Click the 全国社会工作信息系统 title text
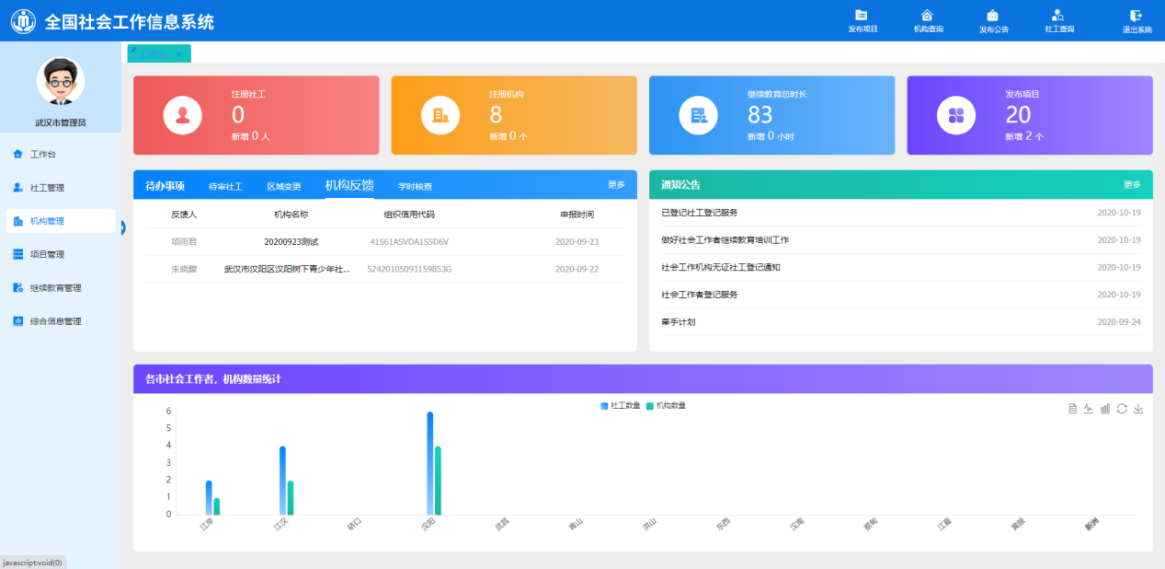 coord(129,22)
